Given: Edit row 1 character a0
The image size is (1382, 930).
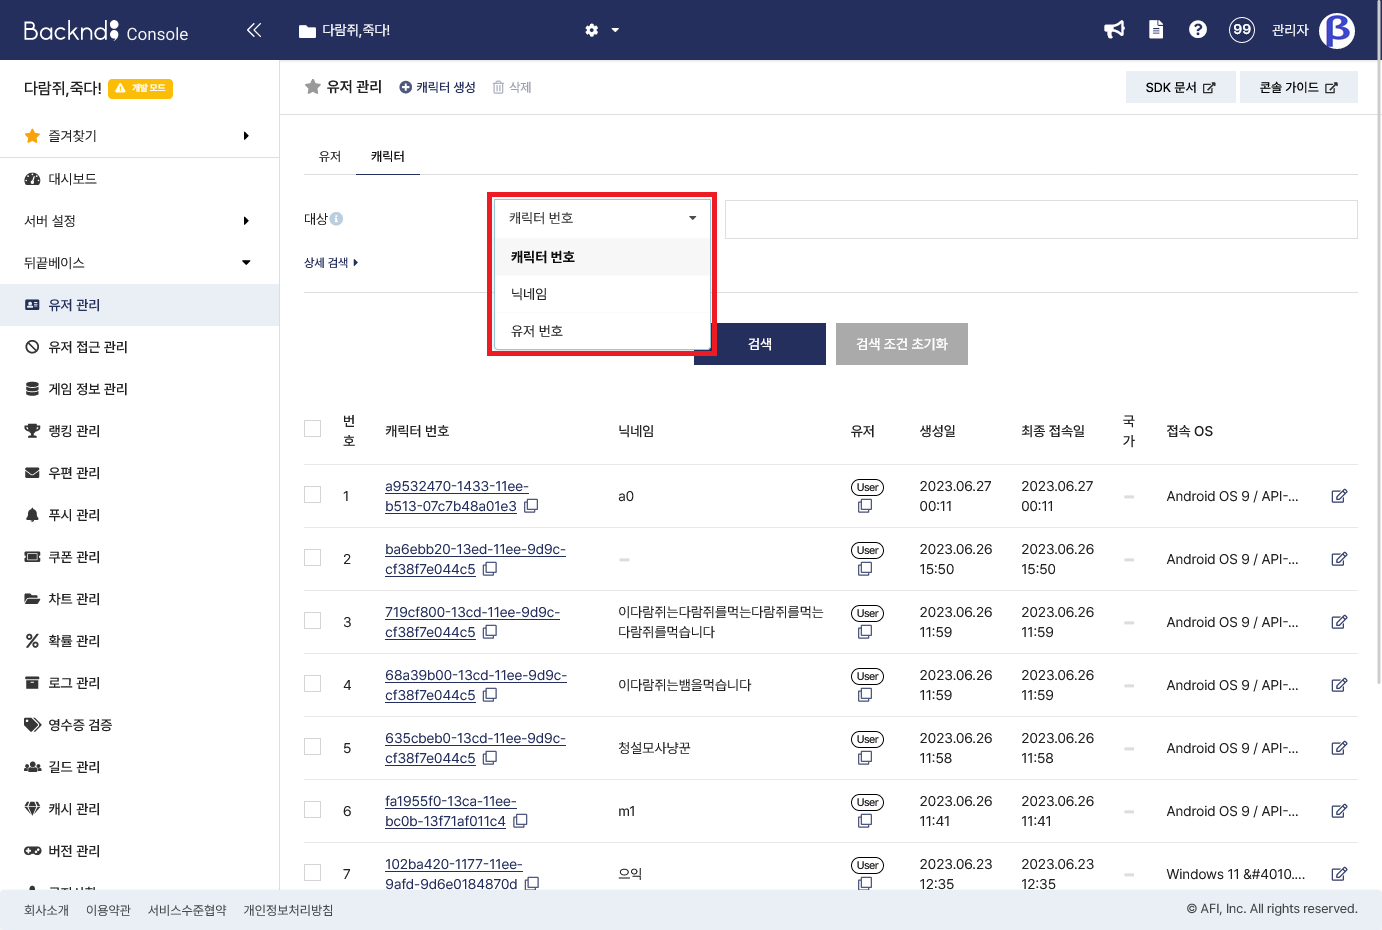Looking at the screenshot, I should (1339, 496).
